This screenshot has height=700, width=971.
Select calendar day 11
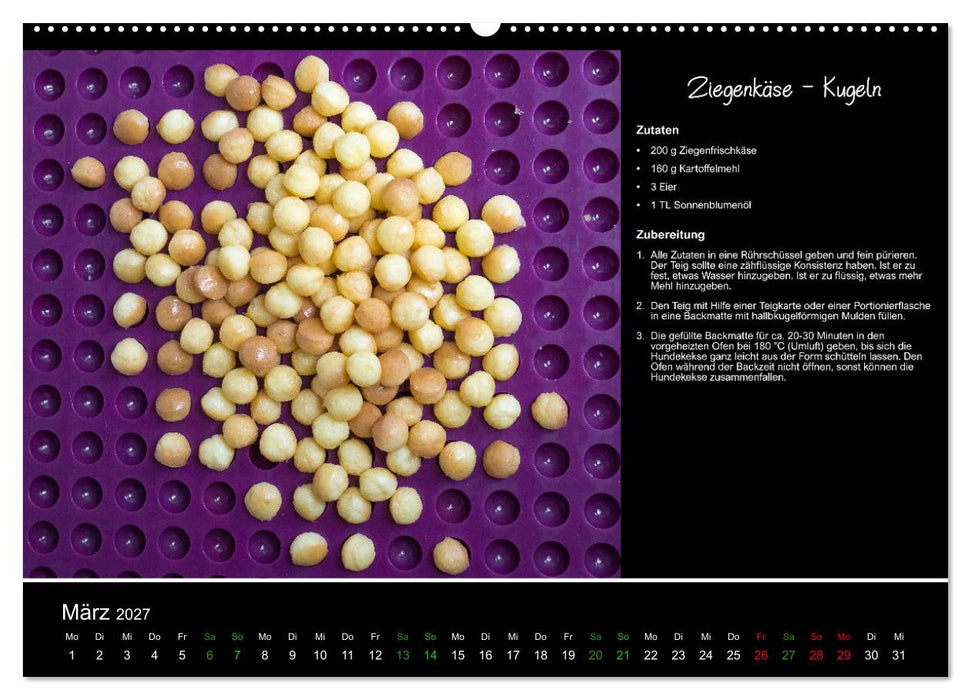pyautogui.click(x=347, y=655)
